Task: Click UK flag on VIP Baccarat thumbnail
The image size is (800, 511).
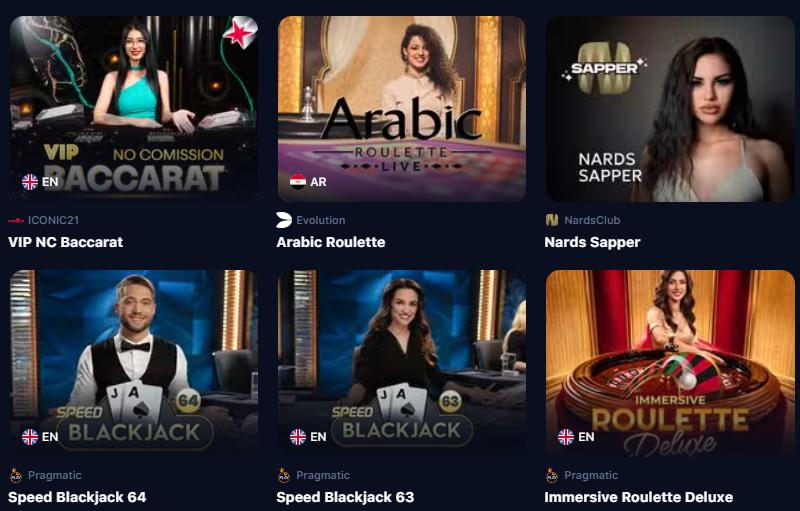Action: (30, 182)
